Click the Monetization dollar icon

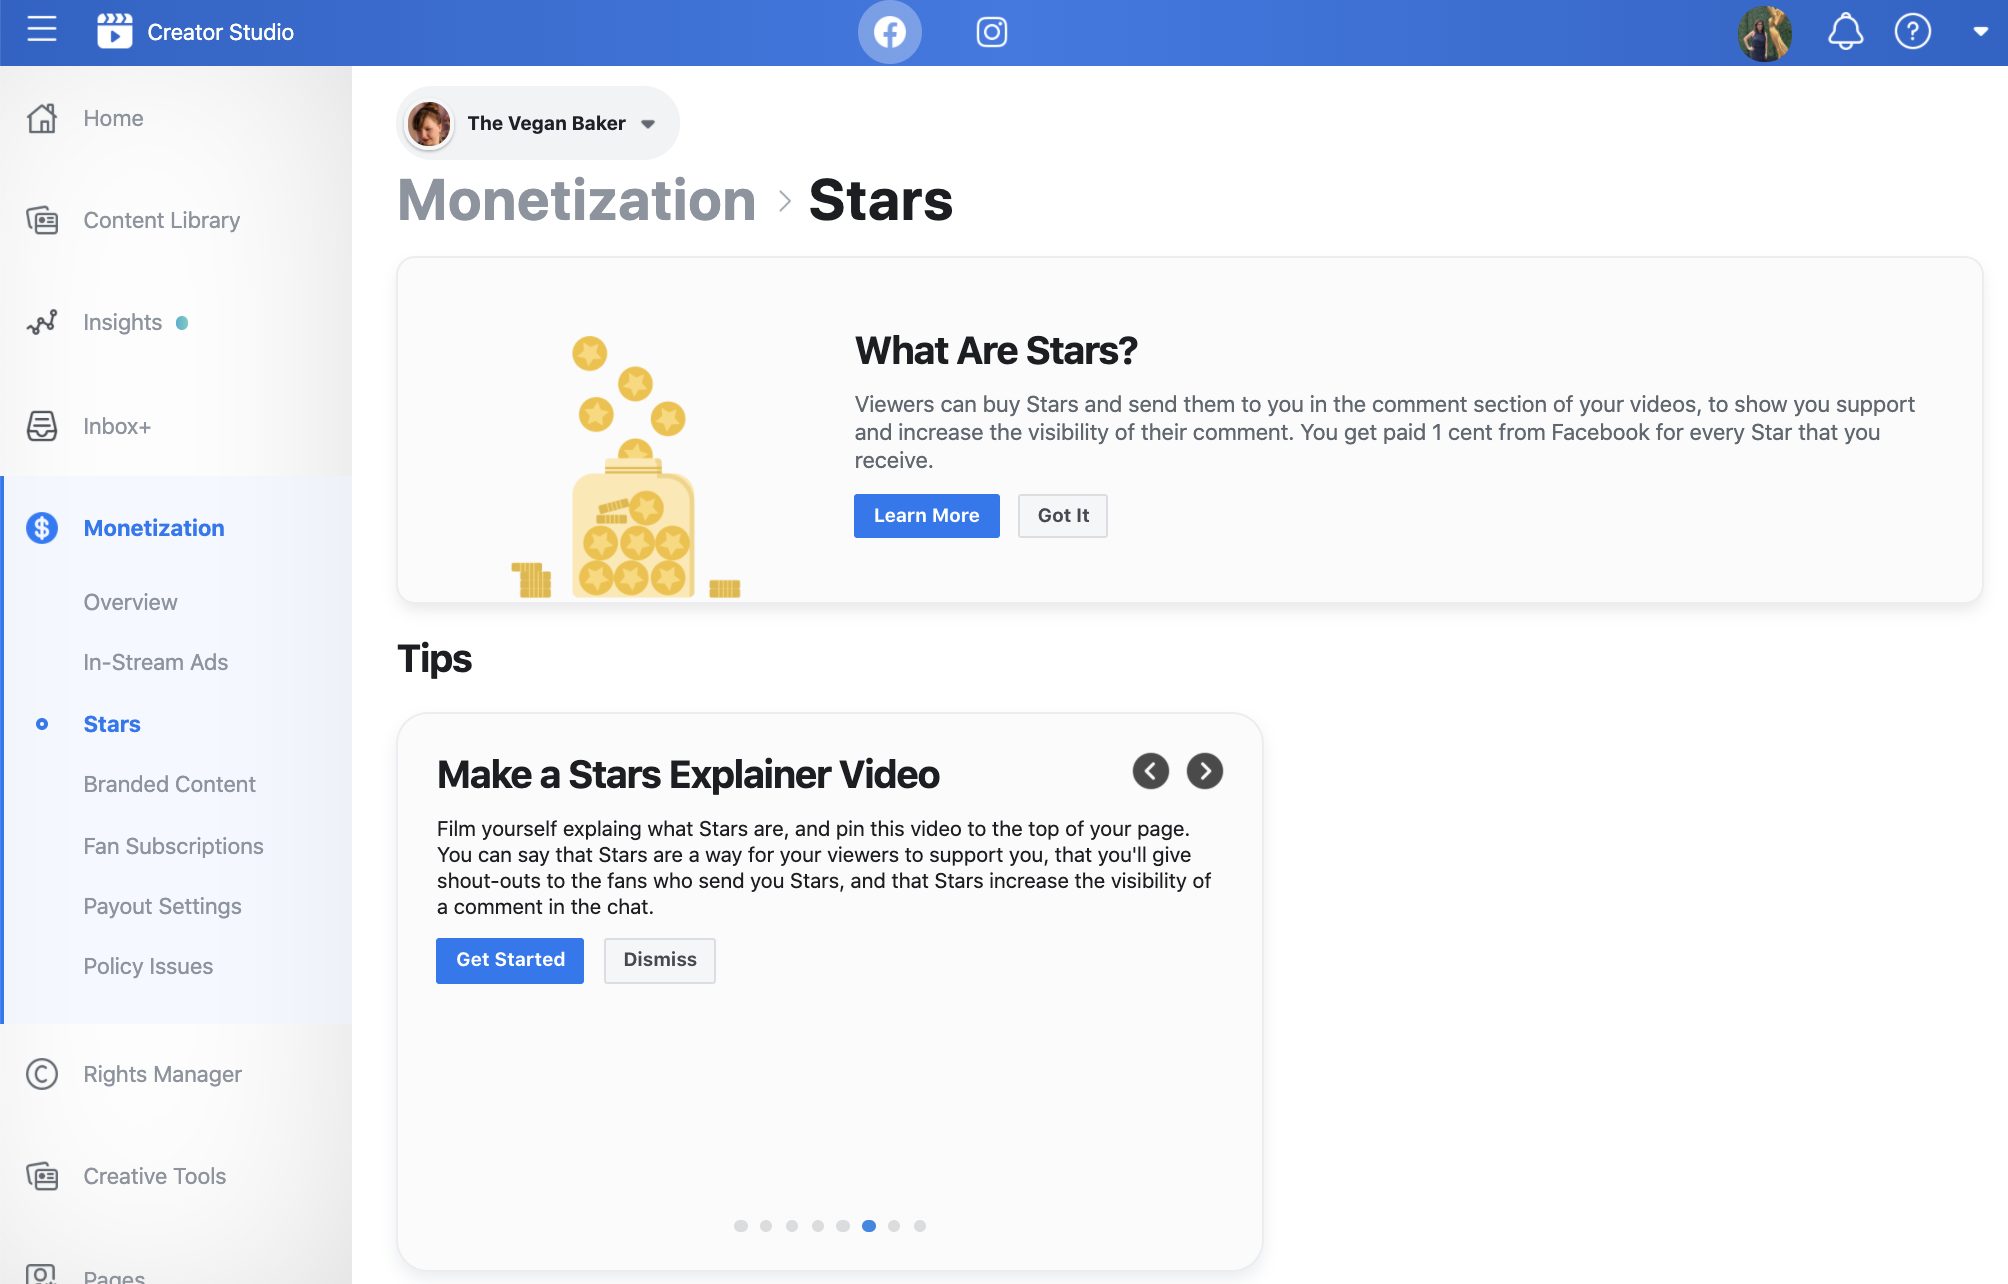pos(42,528)
